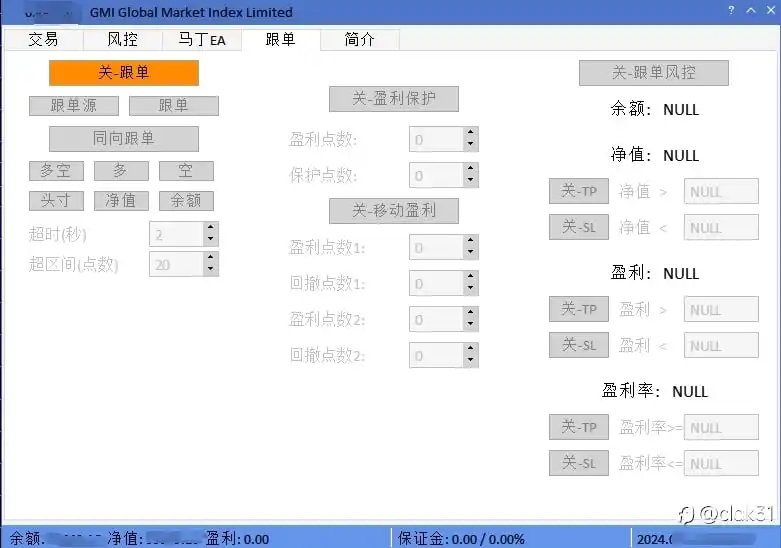The image size is (781, 548).
Task: Toggle the 关-盈利保护 button
Action: pos(393,99)
